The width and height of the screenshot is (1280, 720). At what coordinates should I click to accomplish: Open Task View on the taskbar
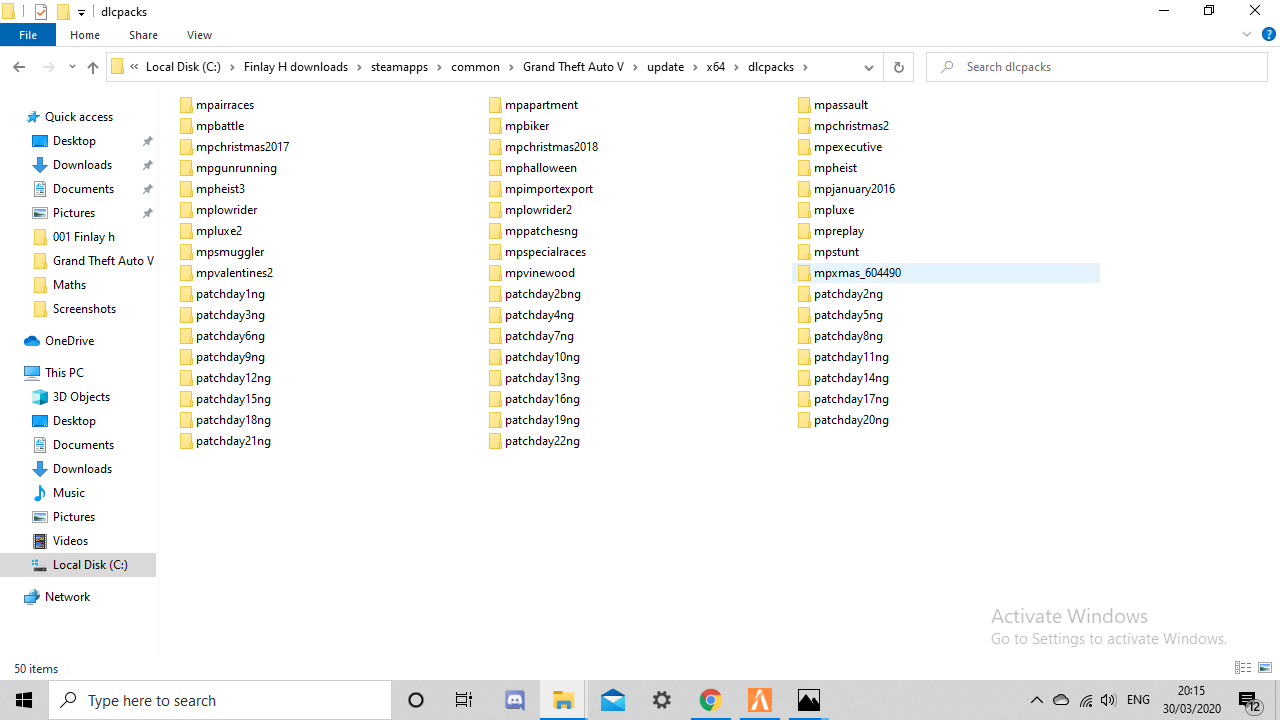coord(464,700)
